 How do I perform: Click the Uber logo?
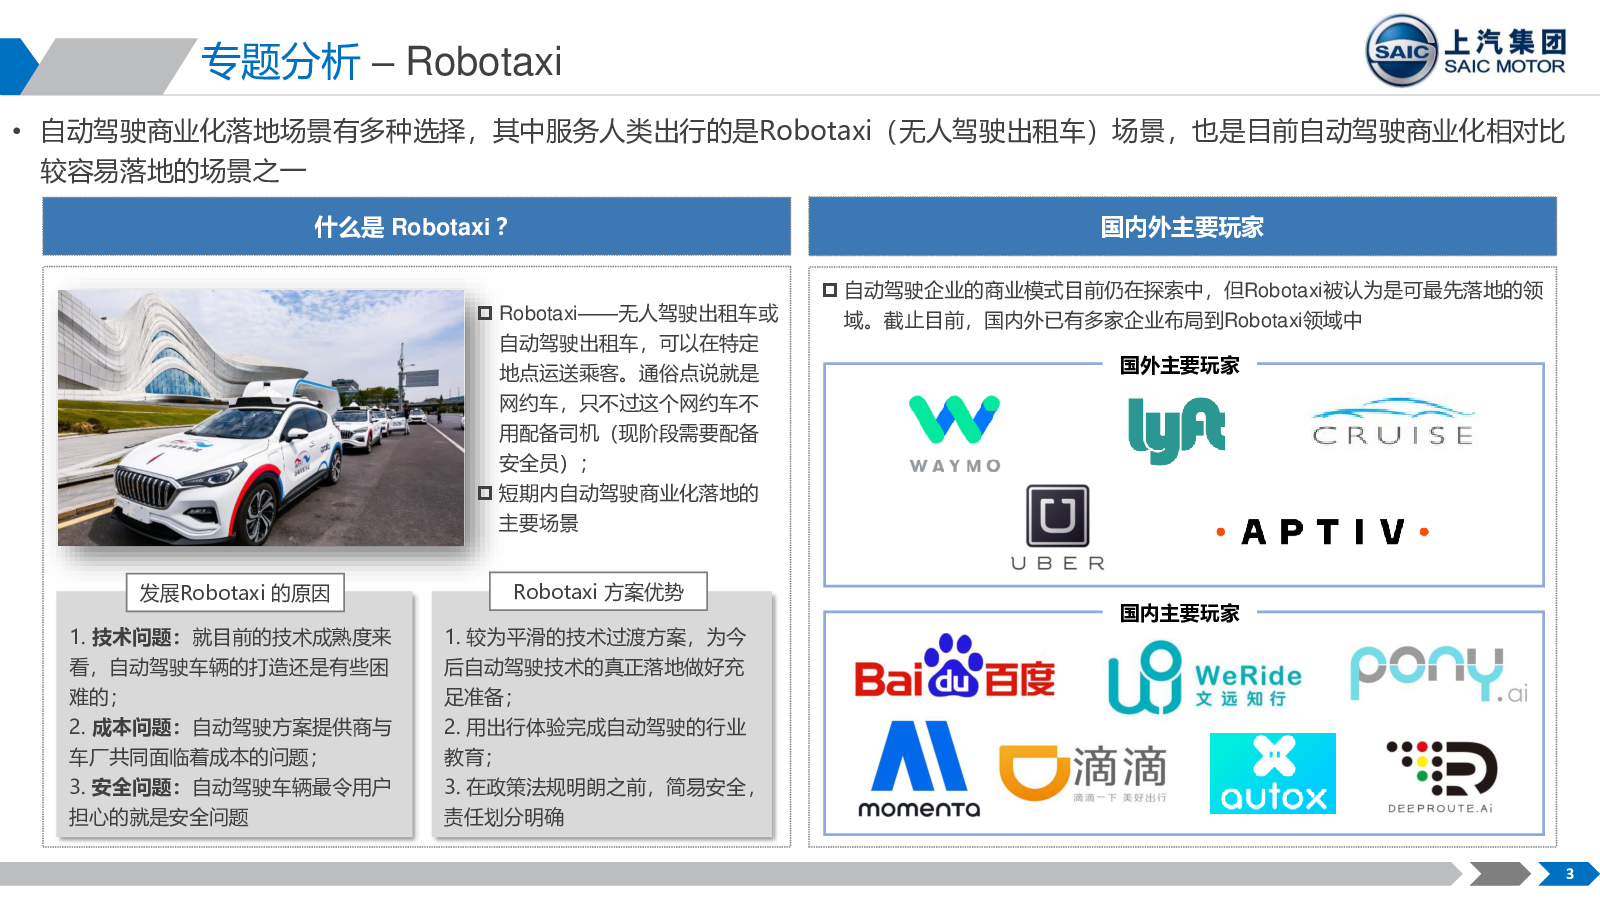[1058, 528]
